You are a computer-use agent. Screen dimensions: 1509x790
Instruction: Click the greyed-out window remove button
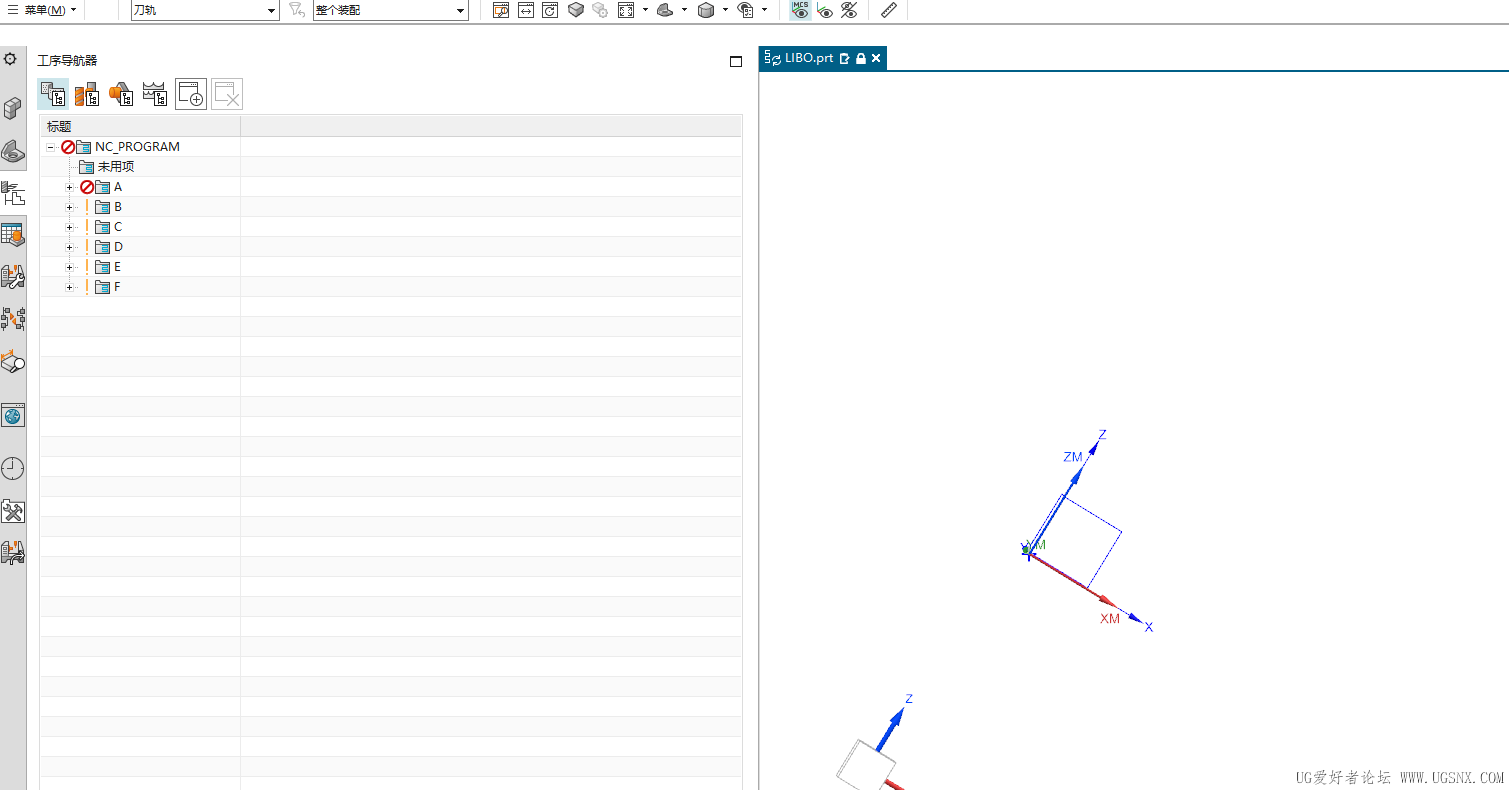coord(227,94)
